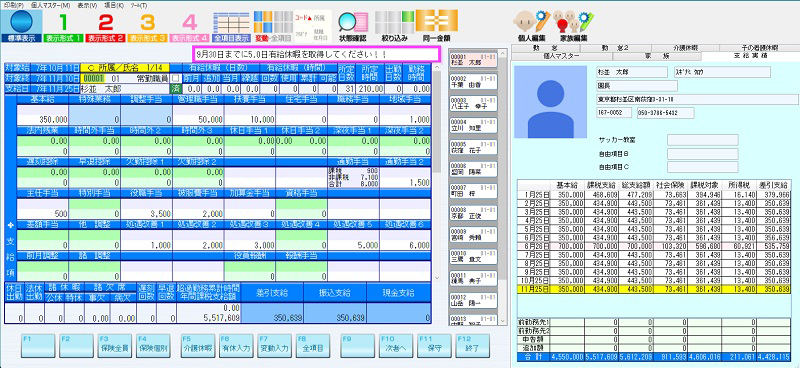Expand 支給項 section with plus sign

pos(10,225)
